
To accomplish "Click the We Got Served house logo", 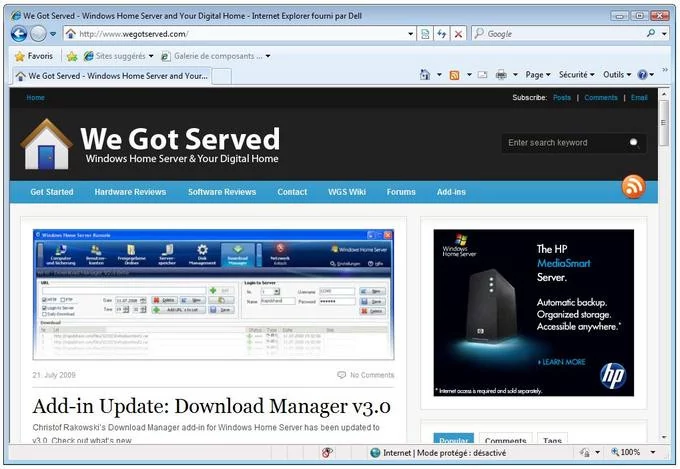I will 46,144.
